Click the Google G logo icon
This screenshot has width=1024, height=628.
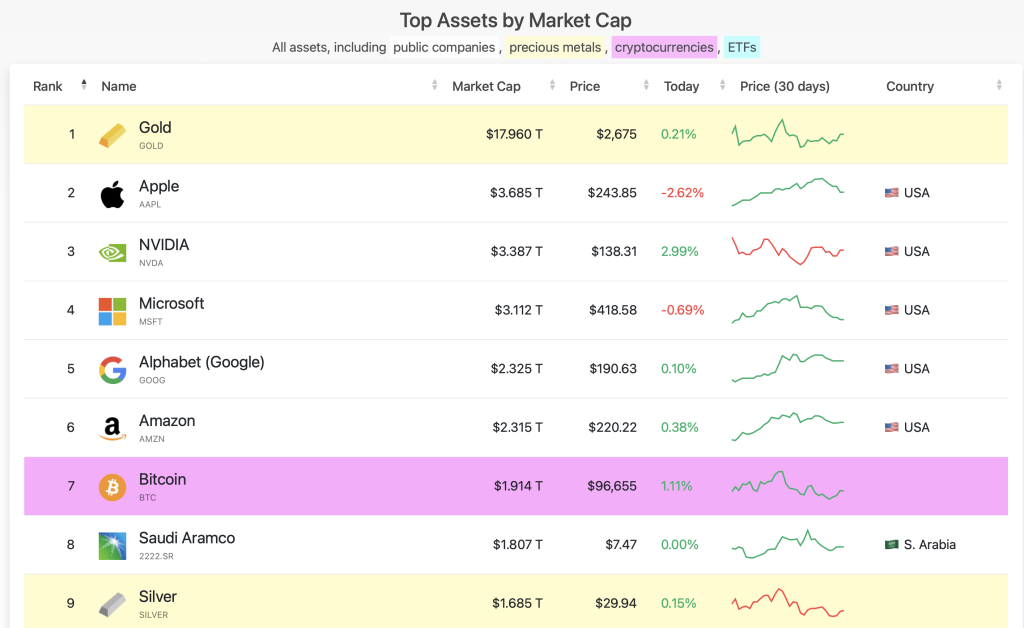pyautogui.click(x=112, y=370)
